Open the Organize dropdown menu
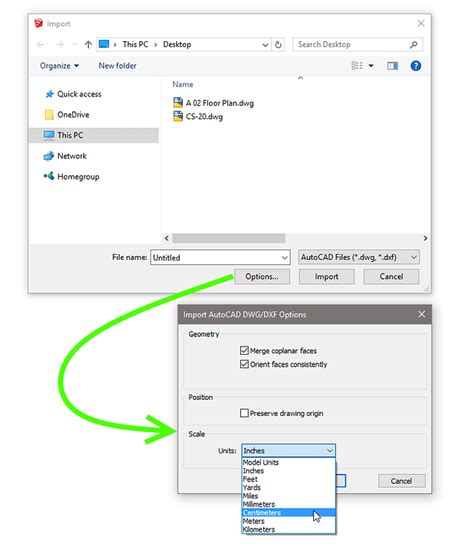Image resolution: width=474 pixels, height=552 pixels. coord(59,66)
